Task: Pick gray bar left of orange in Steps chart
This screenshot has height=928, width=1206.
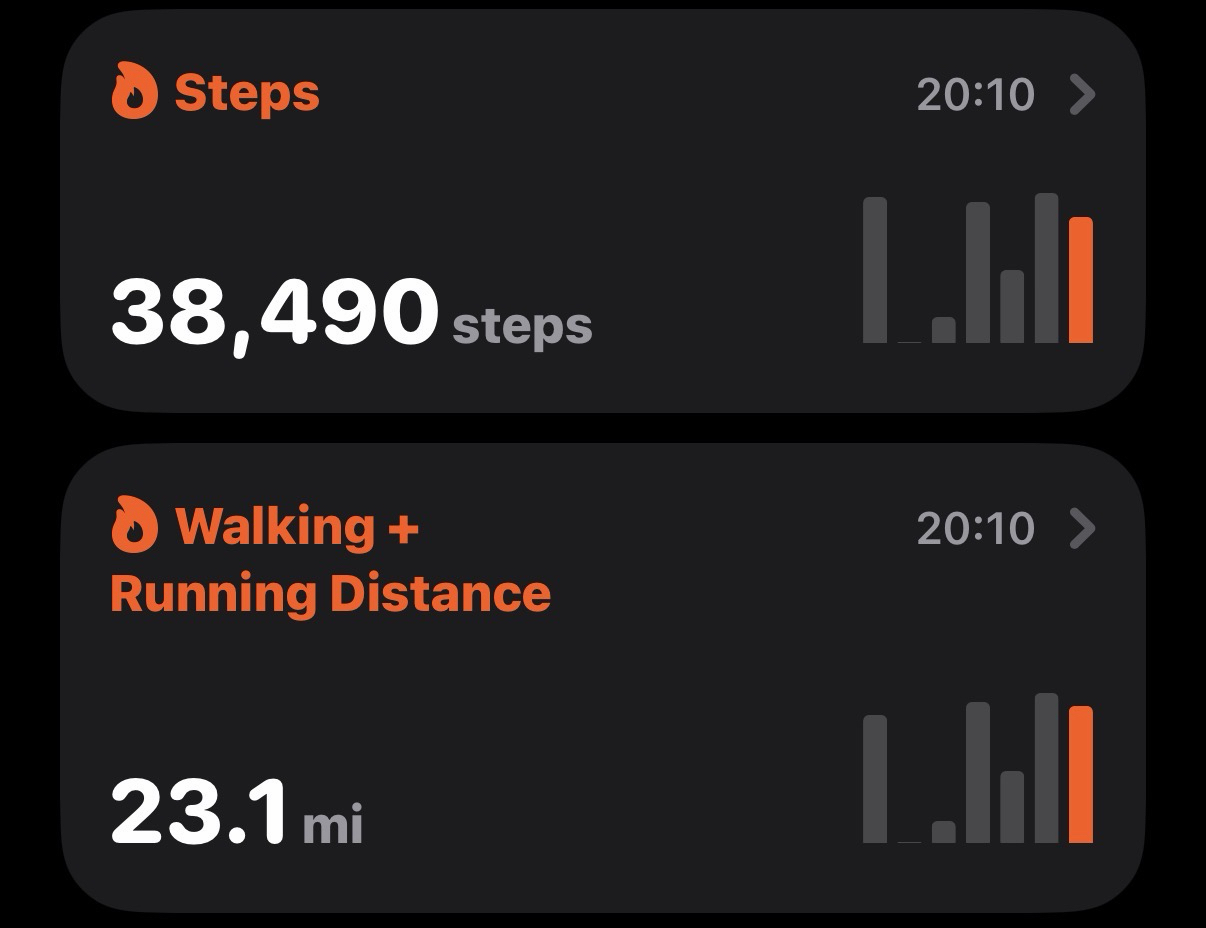Action: click(x=1047, y=268)
